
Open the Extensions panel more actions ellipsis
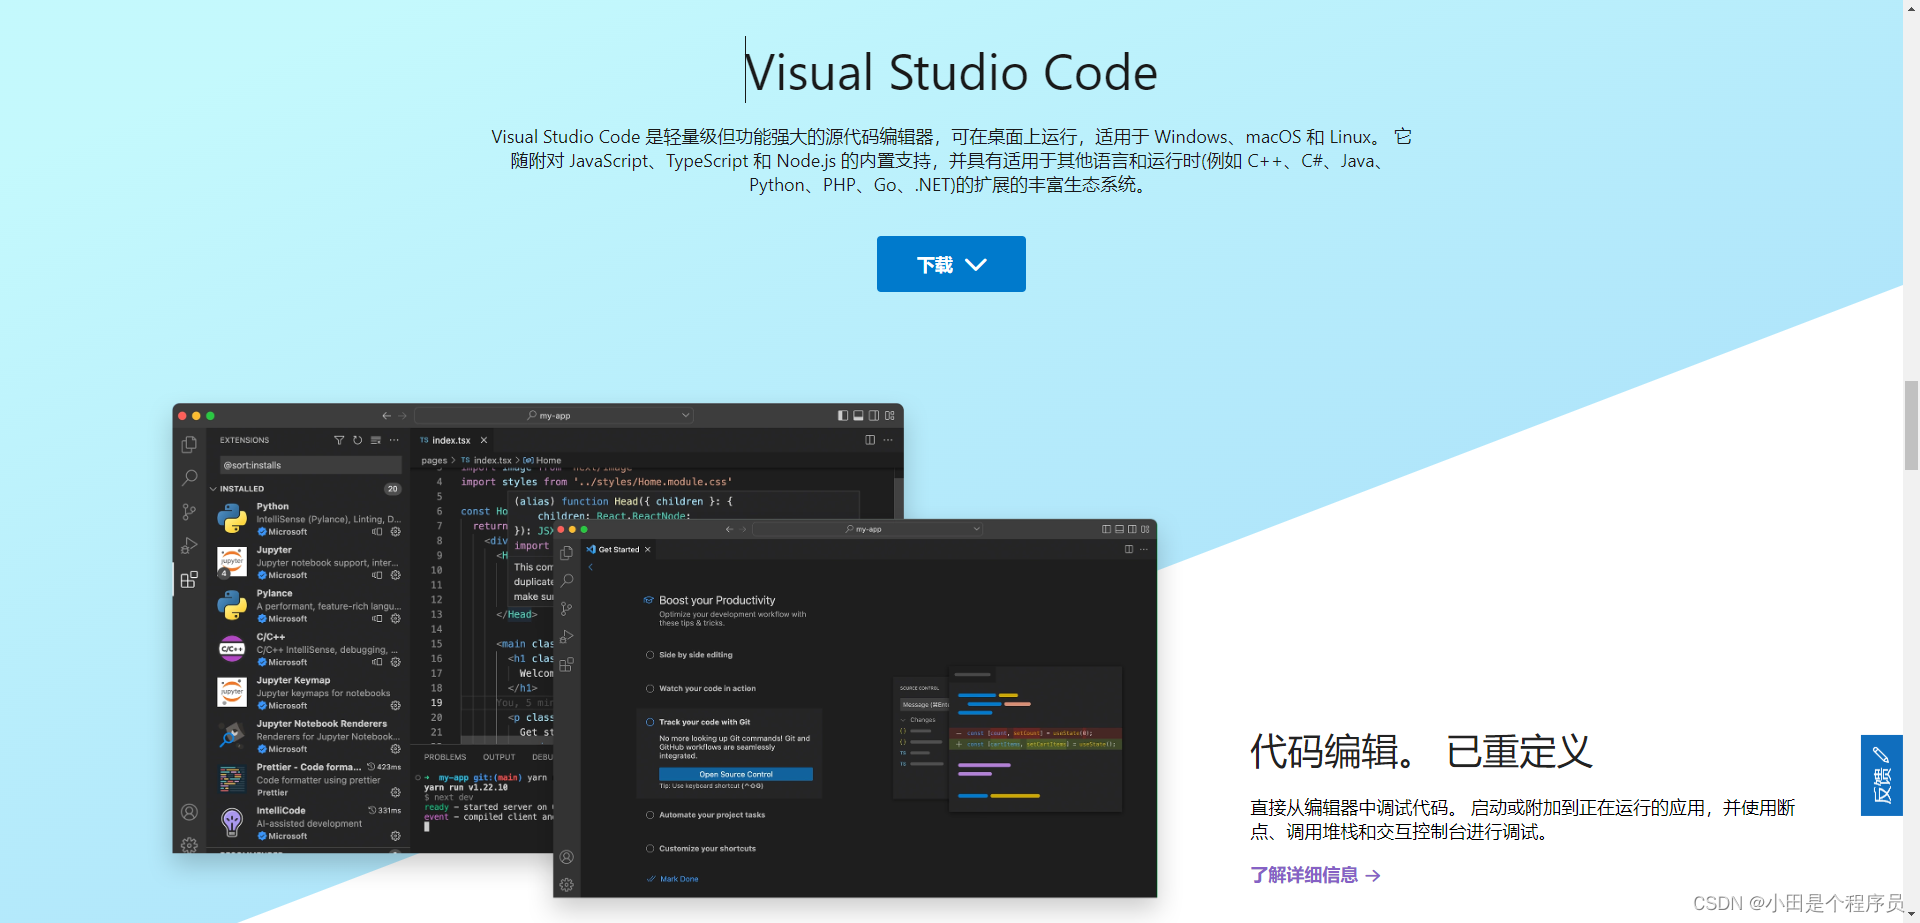(x=394, y=440)
